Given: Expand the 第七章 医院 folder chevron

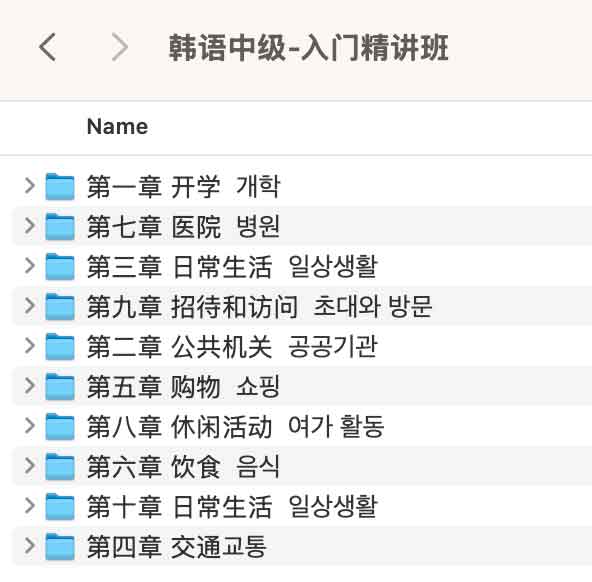Looking at the screenshot, I should 29,226.
